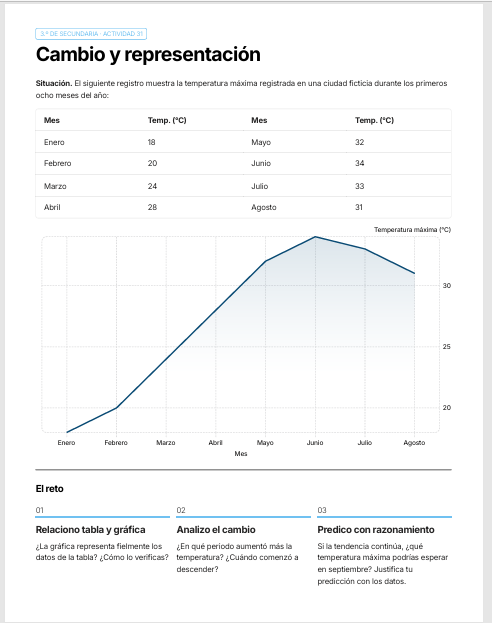This screenshot has height=623, width=492.
Task: Select the Mayo table cell
Action: pos(261,142)
